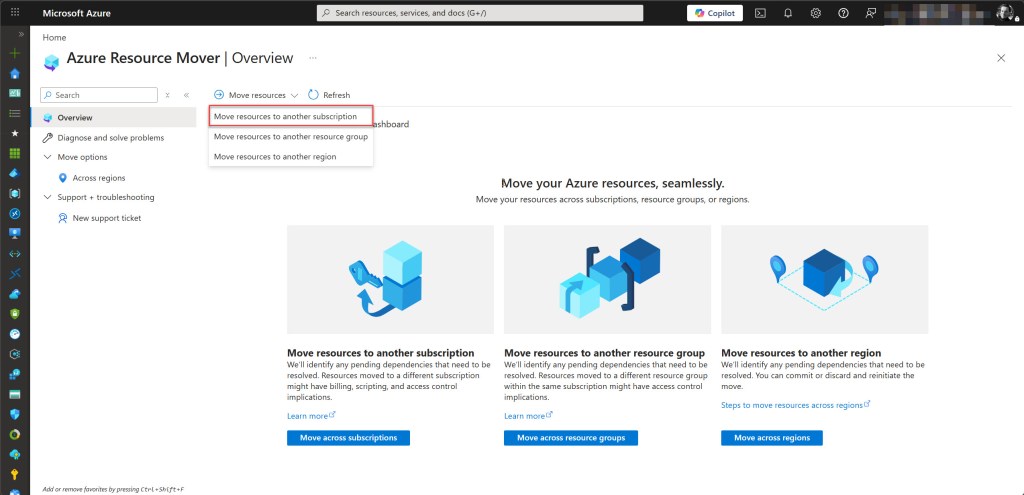1024x495 pixels.
Task: Click Move across subscriptions button
Action: 348,438
